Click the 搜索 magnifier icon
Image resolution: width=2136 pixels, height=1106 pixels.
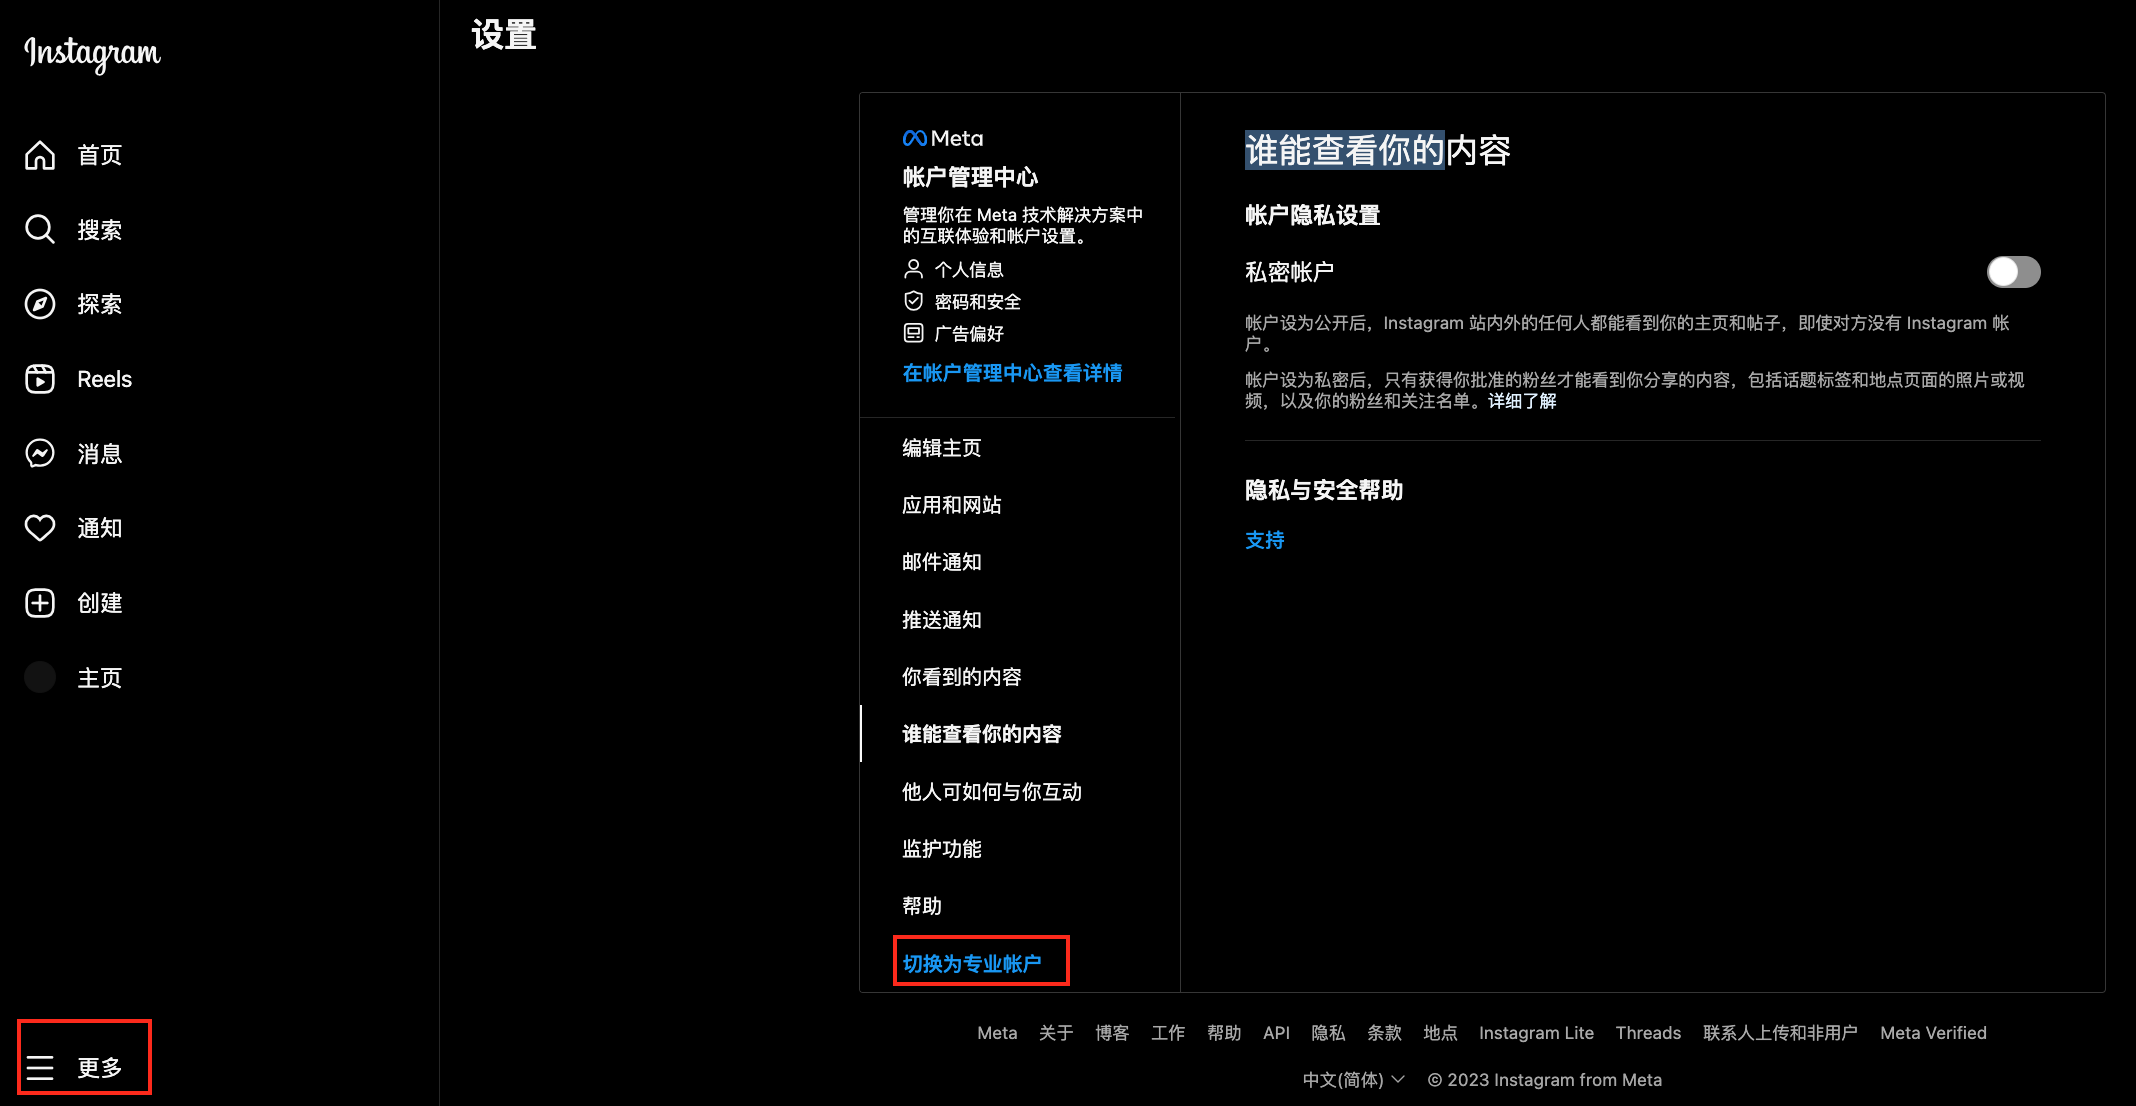tap(40, 230)
